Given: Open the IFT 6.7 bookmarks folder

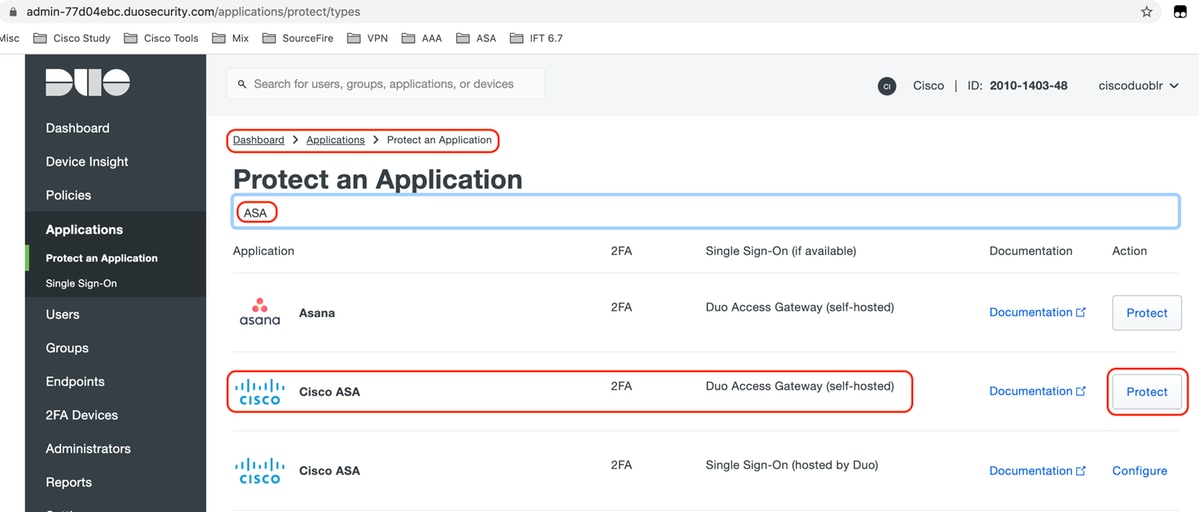Looking at the screenshot, I should [x=536, y=38].
